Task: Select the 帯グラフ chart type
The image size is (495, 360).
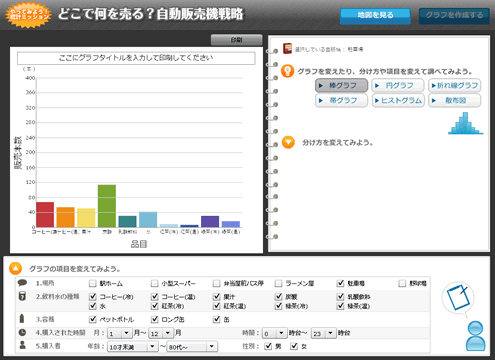Action: [x=341, y=100]
